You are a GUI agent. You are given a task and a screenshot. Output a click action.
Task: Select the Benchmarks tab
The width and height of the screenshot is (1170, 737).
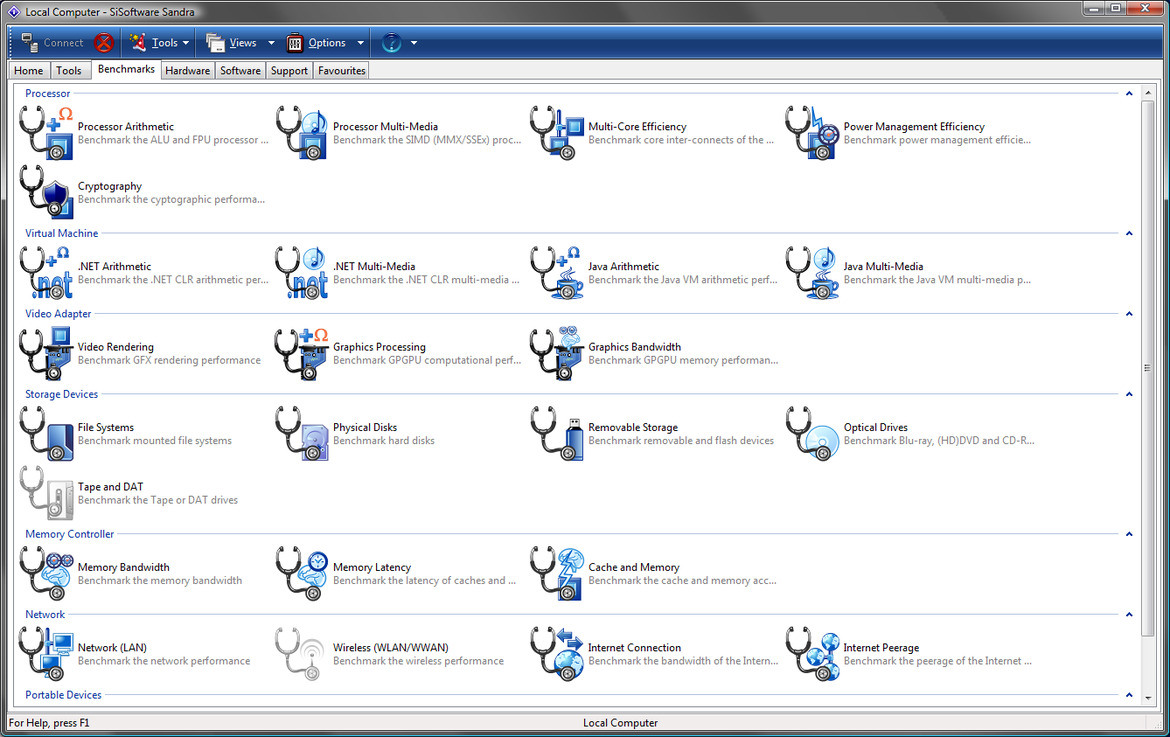[126, 69]
